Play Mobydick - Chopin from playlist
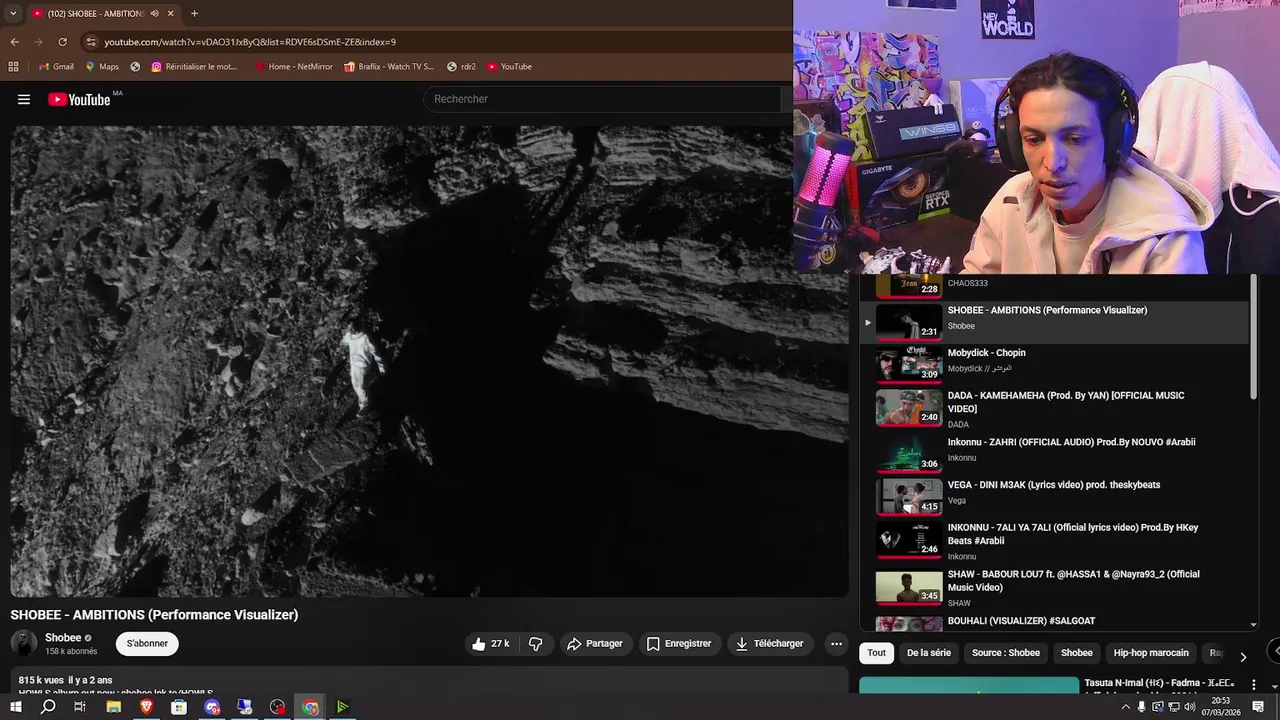This screenshot has width=1280, height=720. pos(1054,365)
